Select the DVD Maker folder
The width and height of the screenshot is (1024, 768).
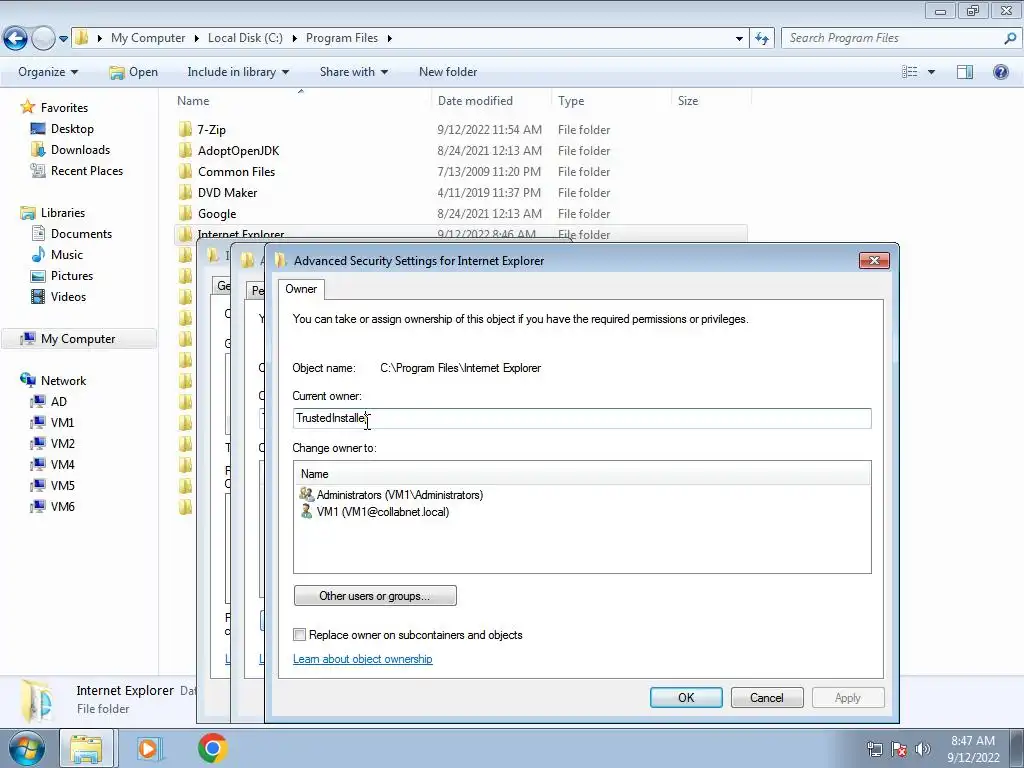click(227, 193)
